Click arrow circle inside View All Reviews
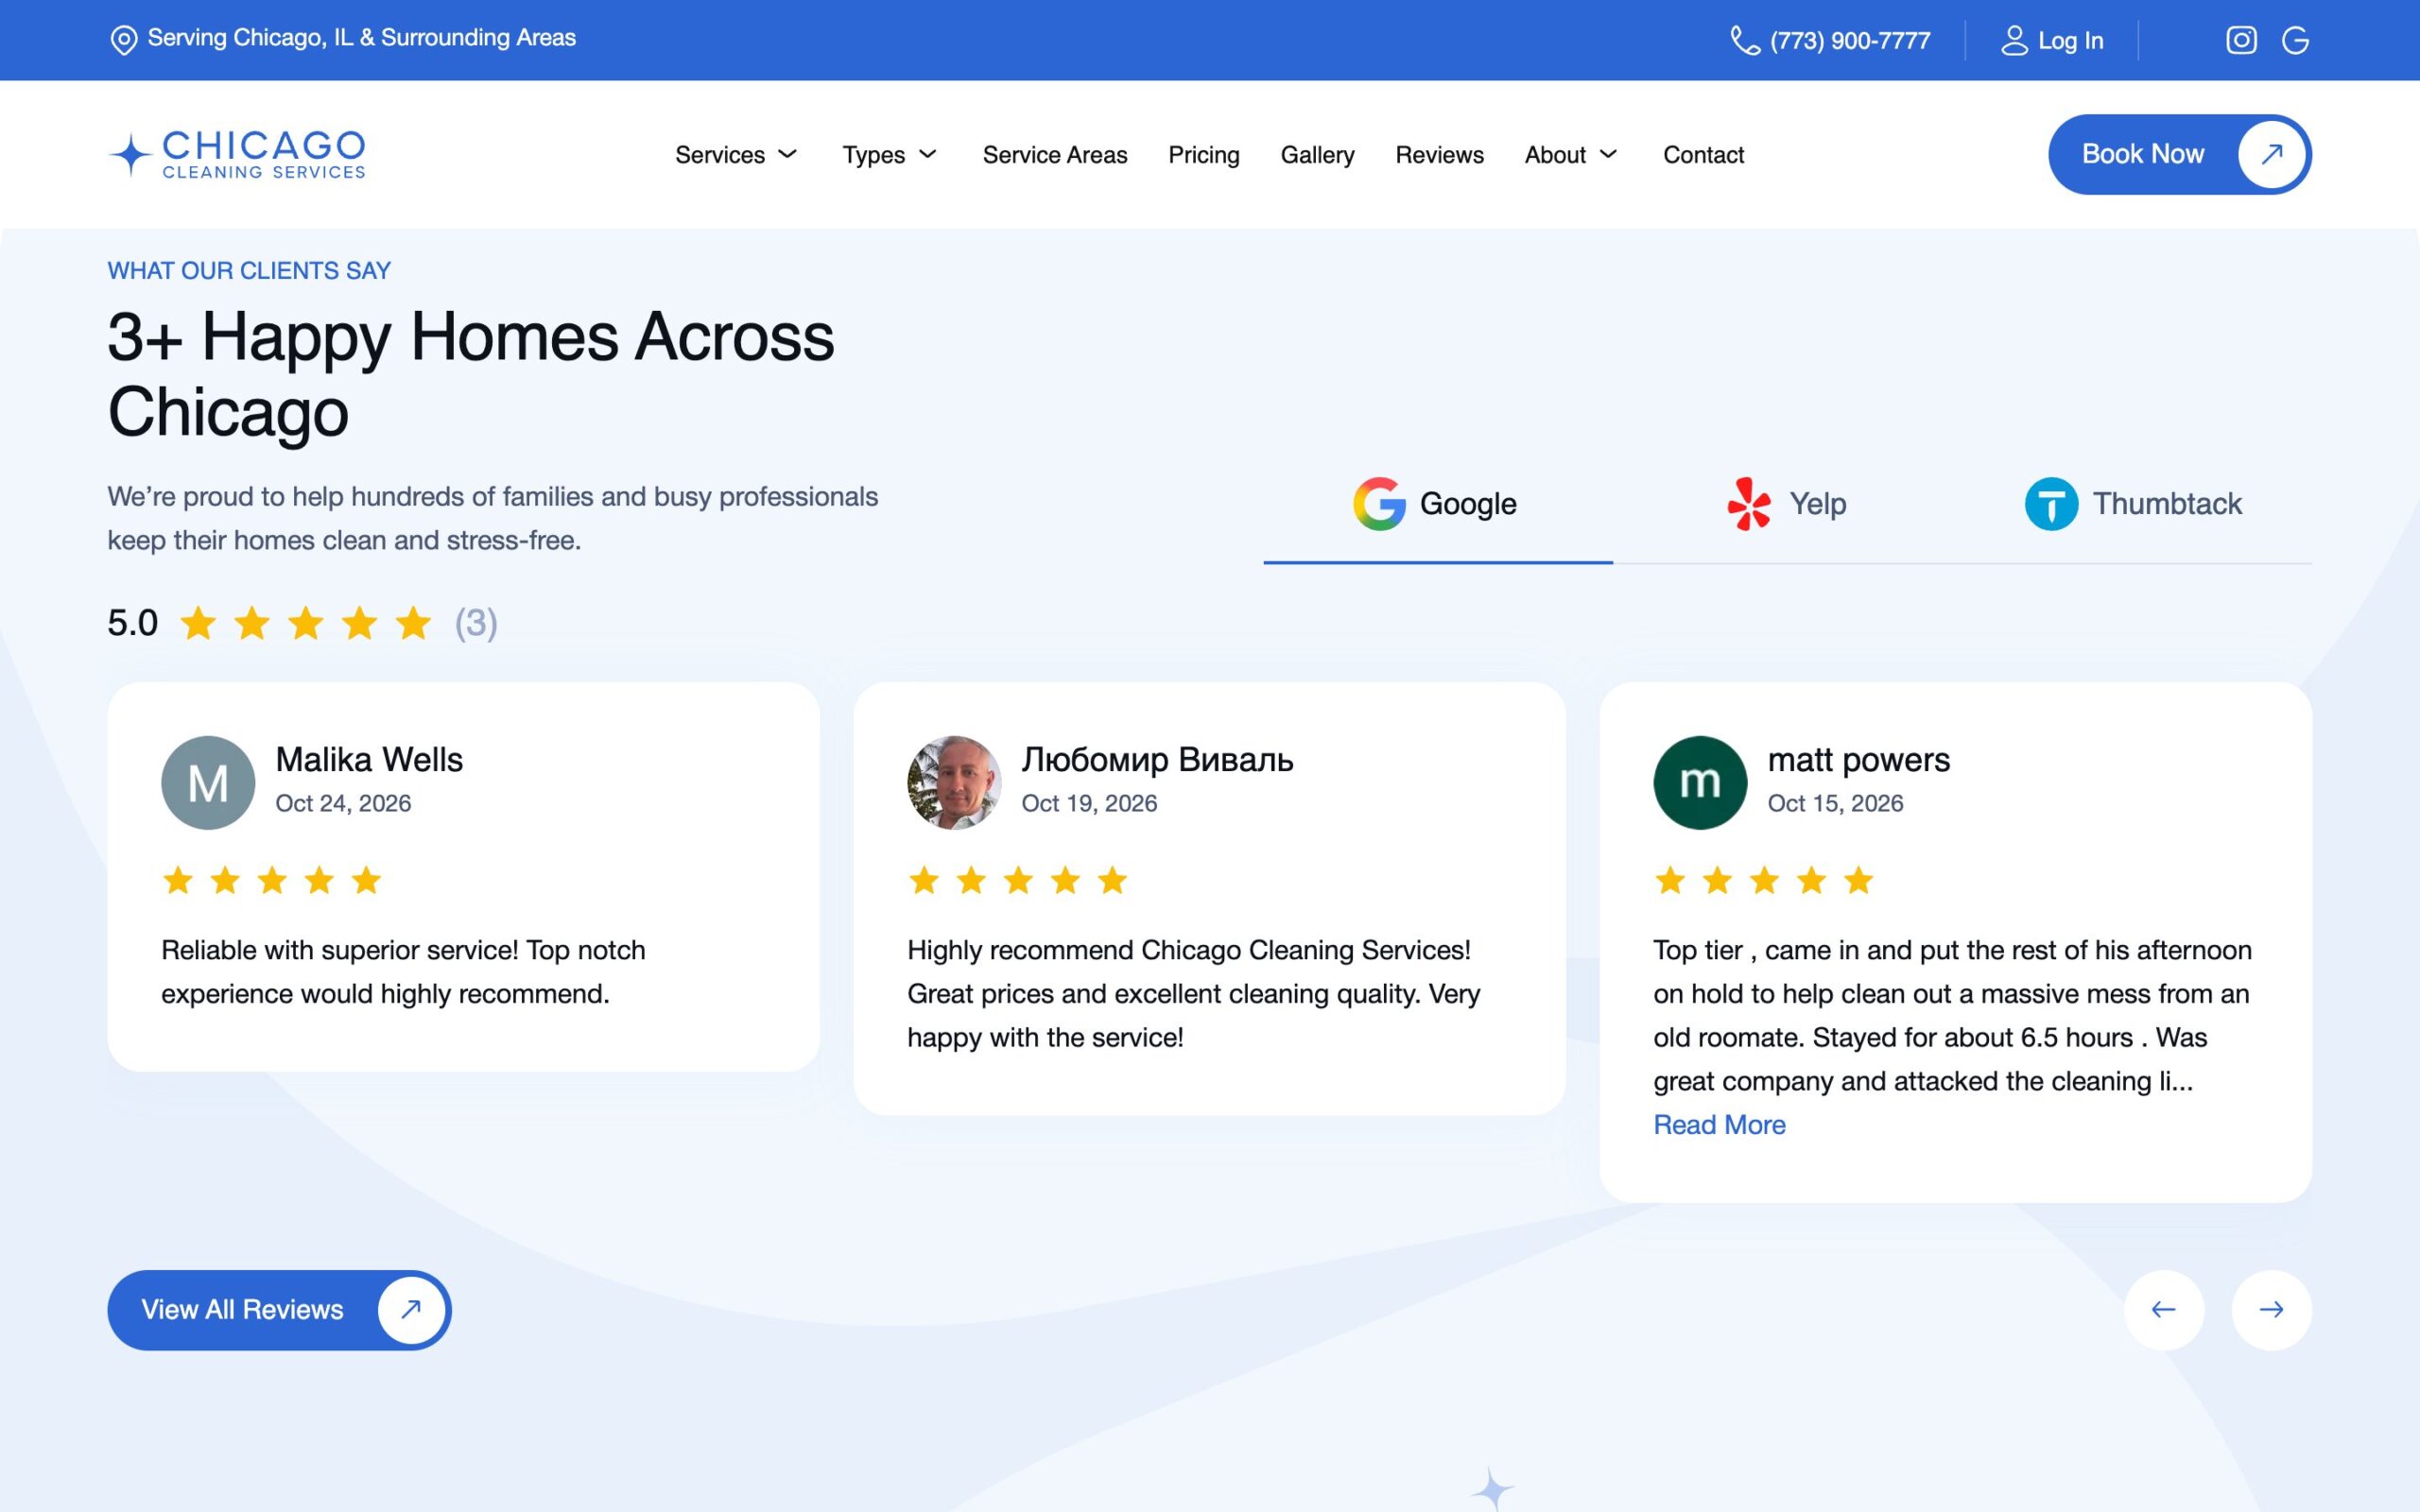The width and height of the screenshot is (2420, 1512). tap(411, 1309)
